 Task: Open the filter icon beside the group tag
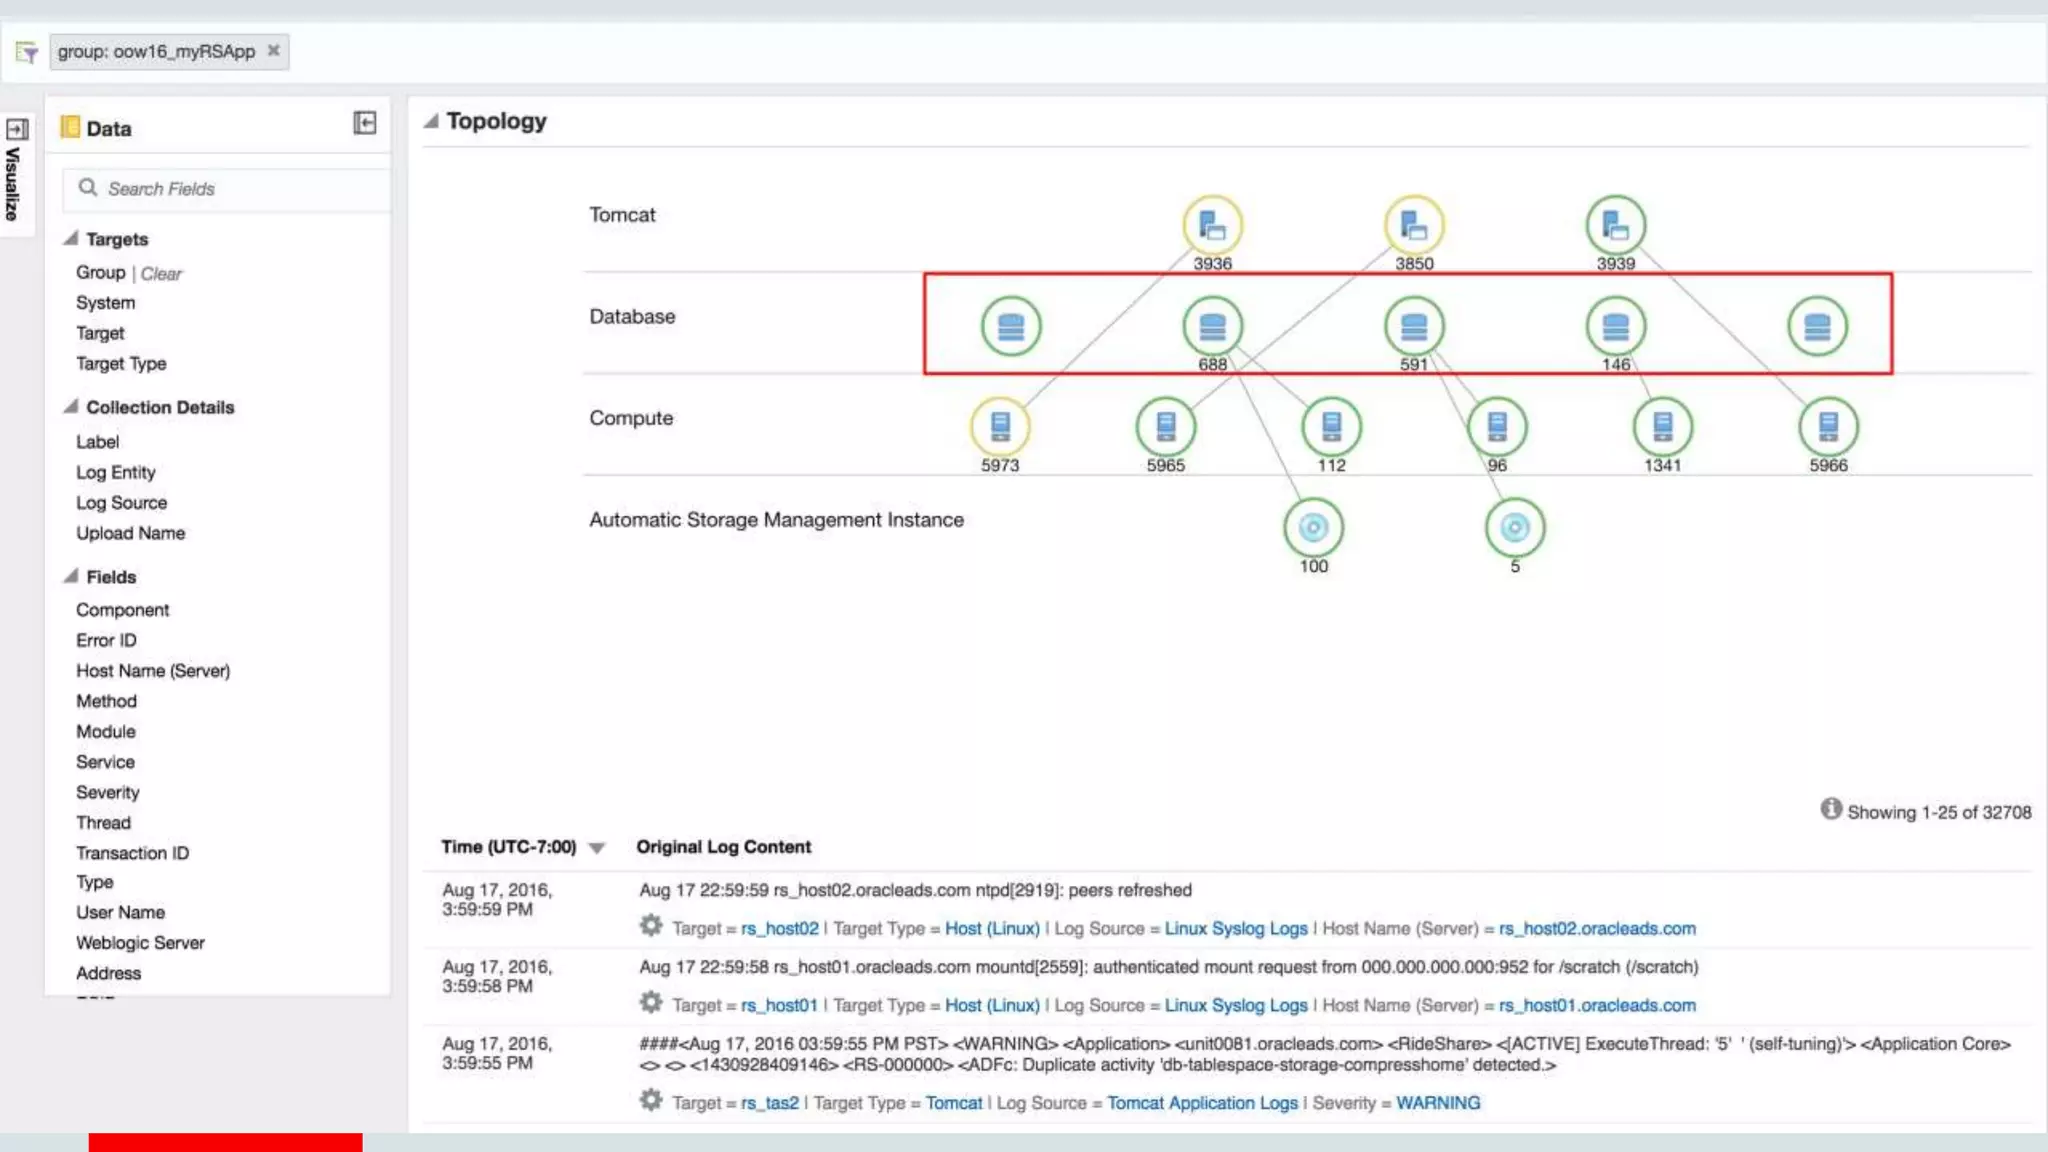pyautogui.click(x=27, y=52)
